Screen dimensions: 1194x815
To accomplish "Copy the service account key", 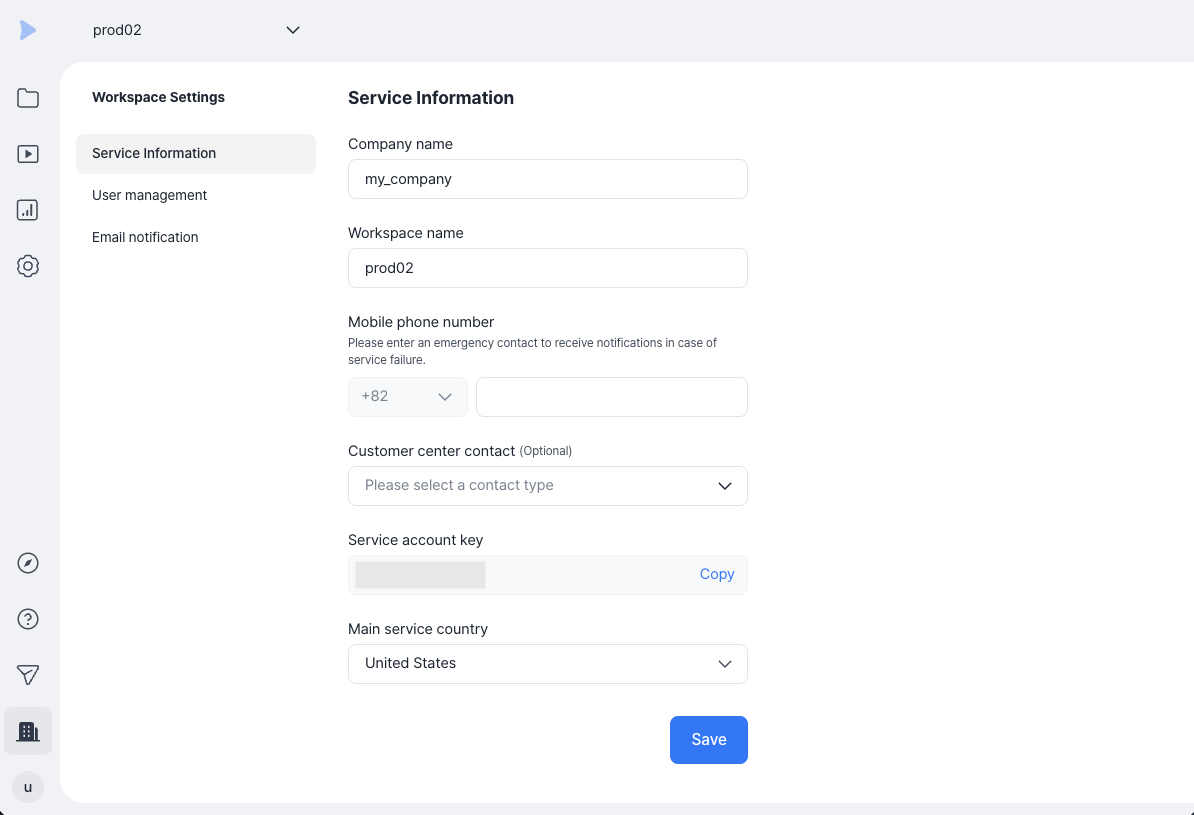I will 717,574.
